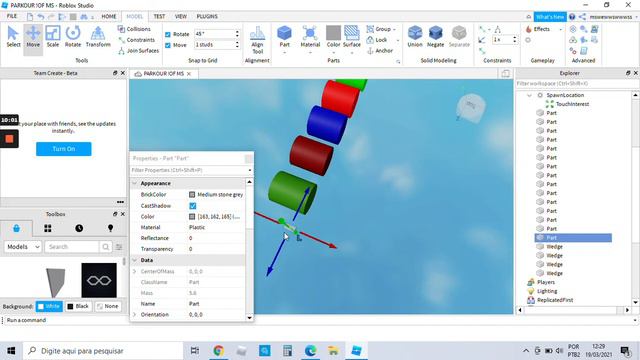Open Microsoft Edge from the taskbar
640x360 pixels.
click(311, 351)
